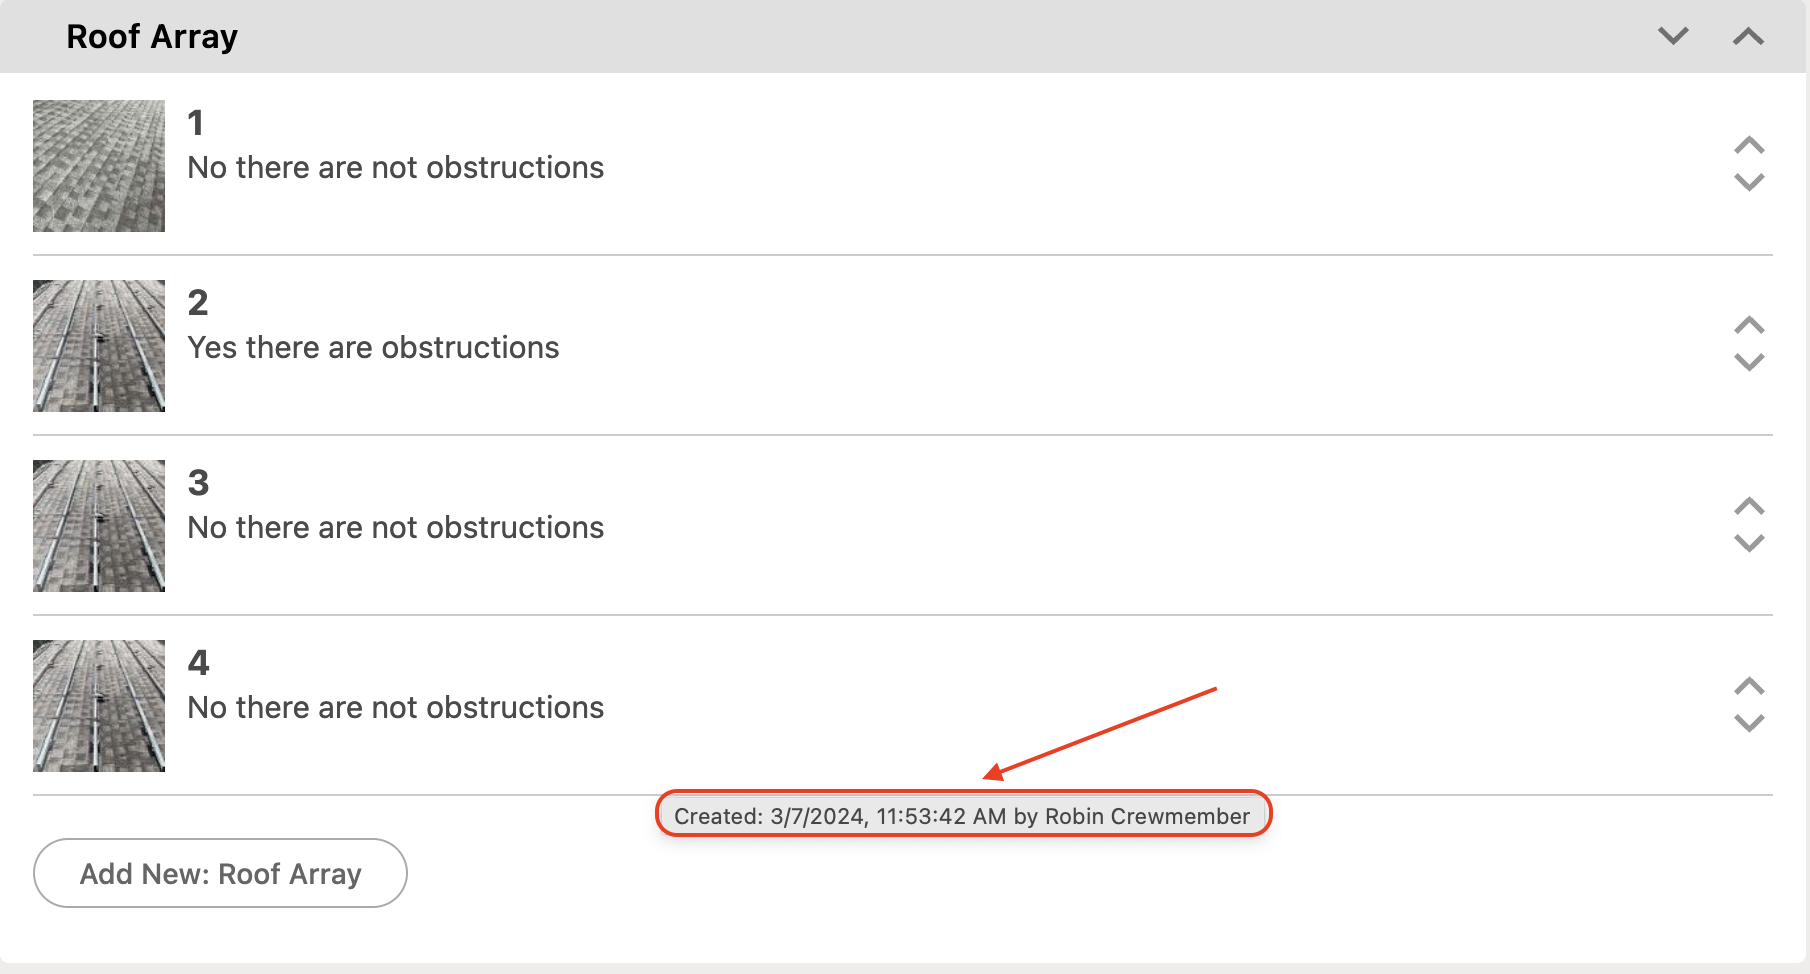The image size is (1810, 974).
Task: Move Roof Array item 1 up
Action: [x=1749, y=146]
